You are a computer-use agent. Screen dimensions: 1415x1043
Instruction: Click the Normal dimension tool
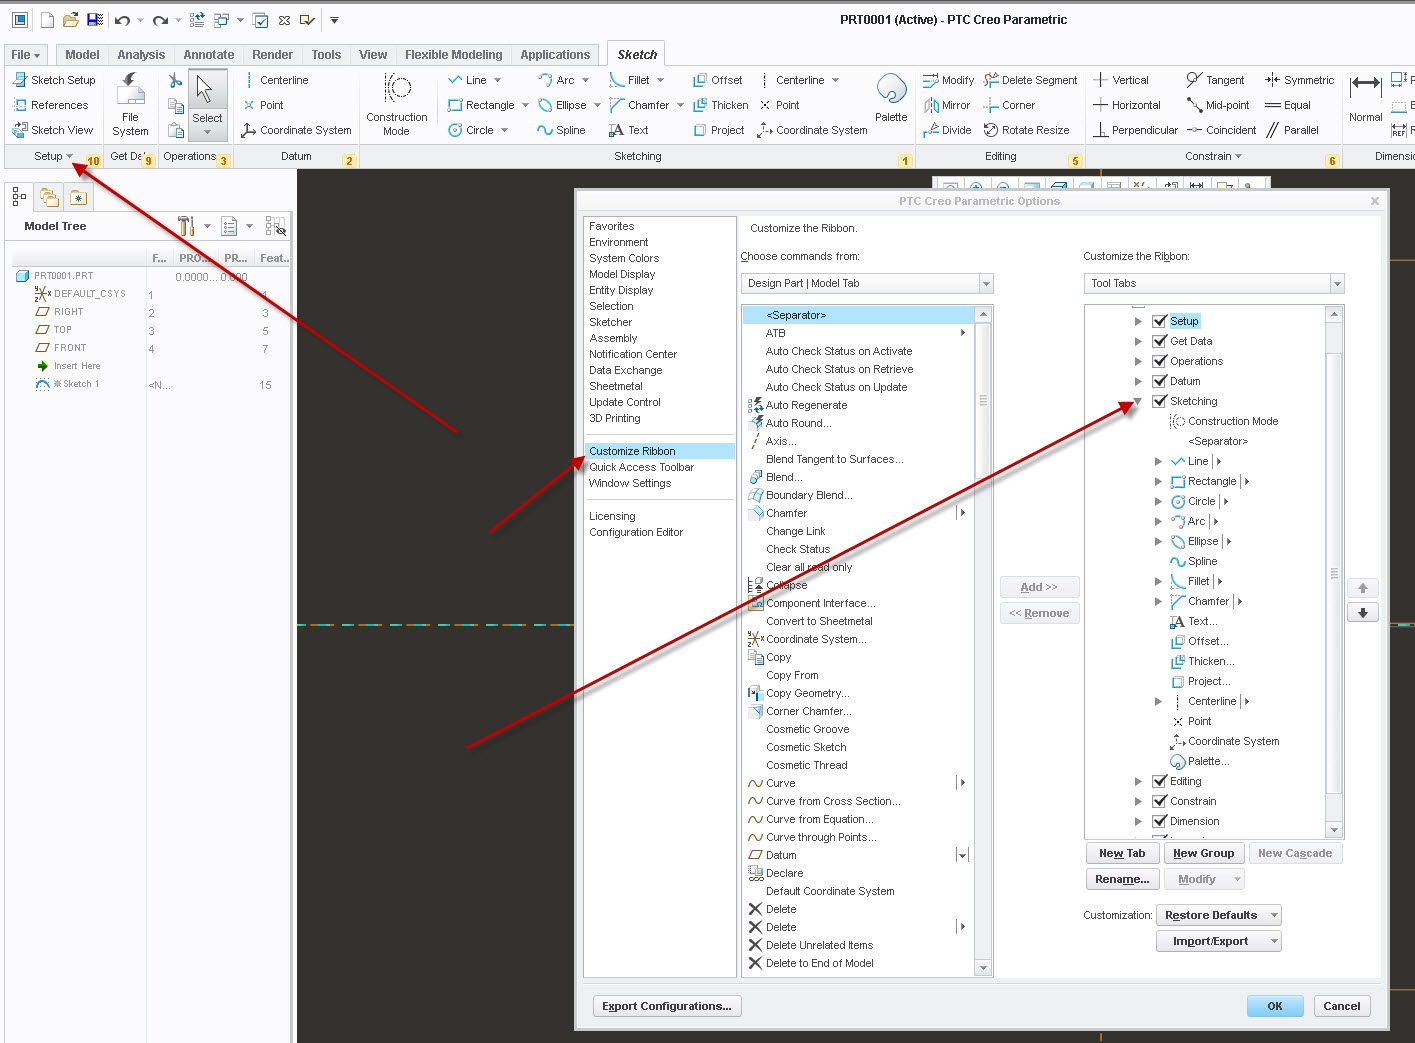[x=1366, y=98]
